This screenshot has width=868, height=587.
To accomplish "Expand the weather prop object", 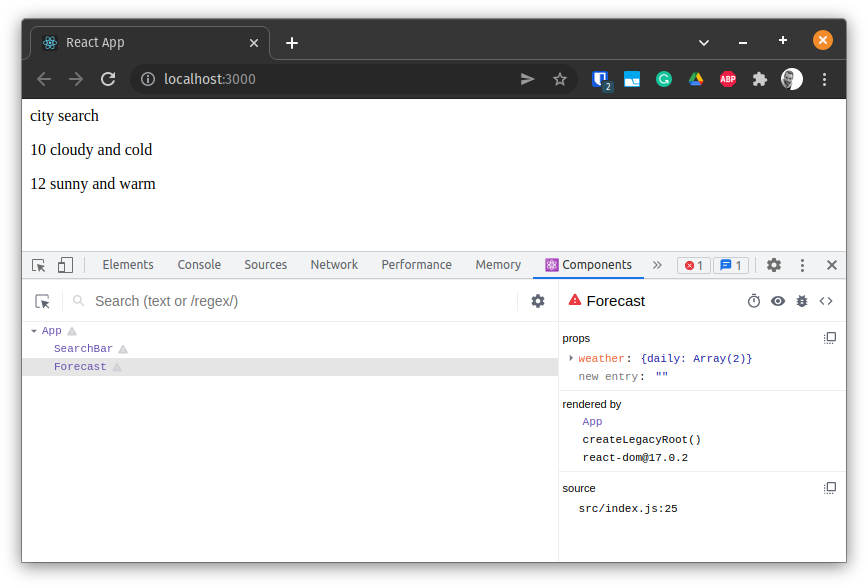I will pyautogui.click(x=571, y=358).
